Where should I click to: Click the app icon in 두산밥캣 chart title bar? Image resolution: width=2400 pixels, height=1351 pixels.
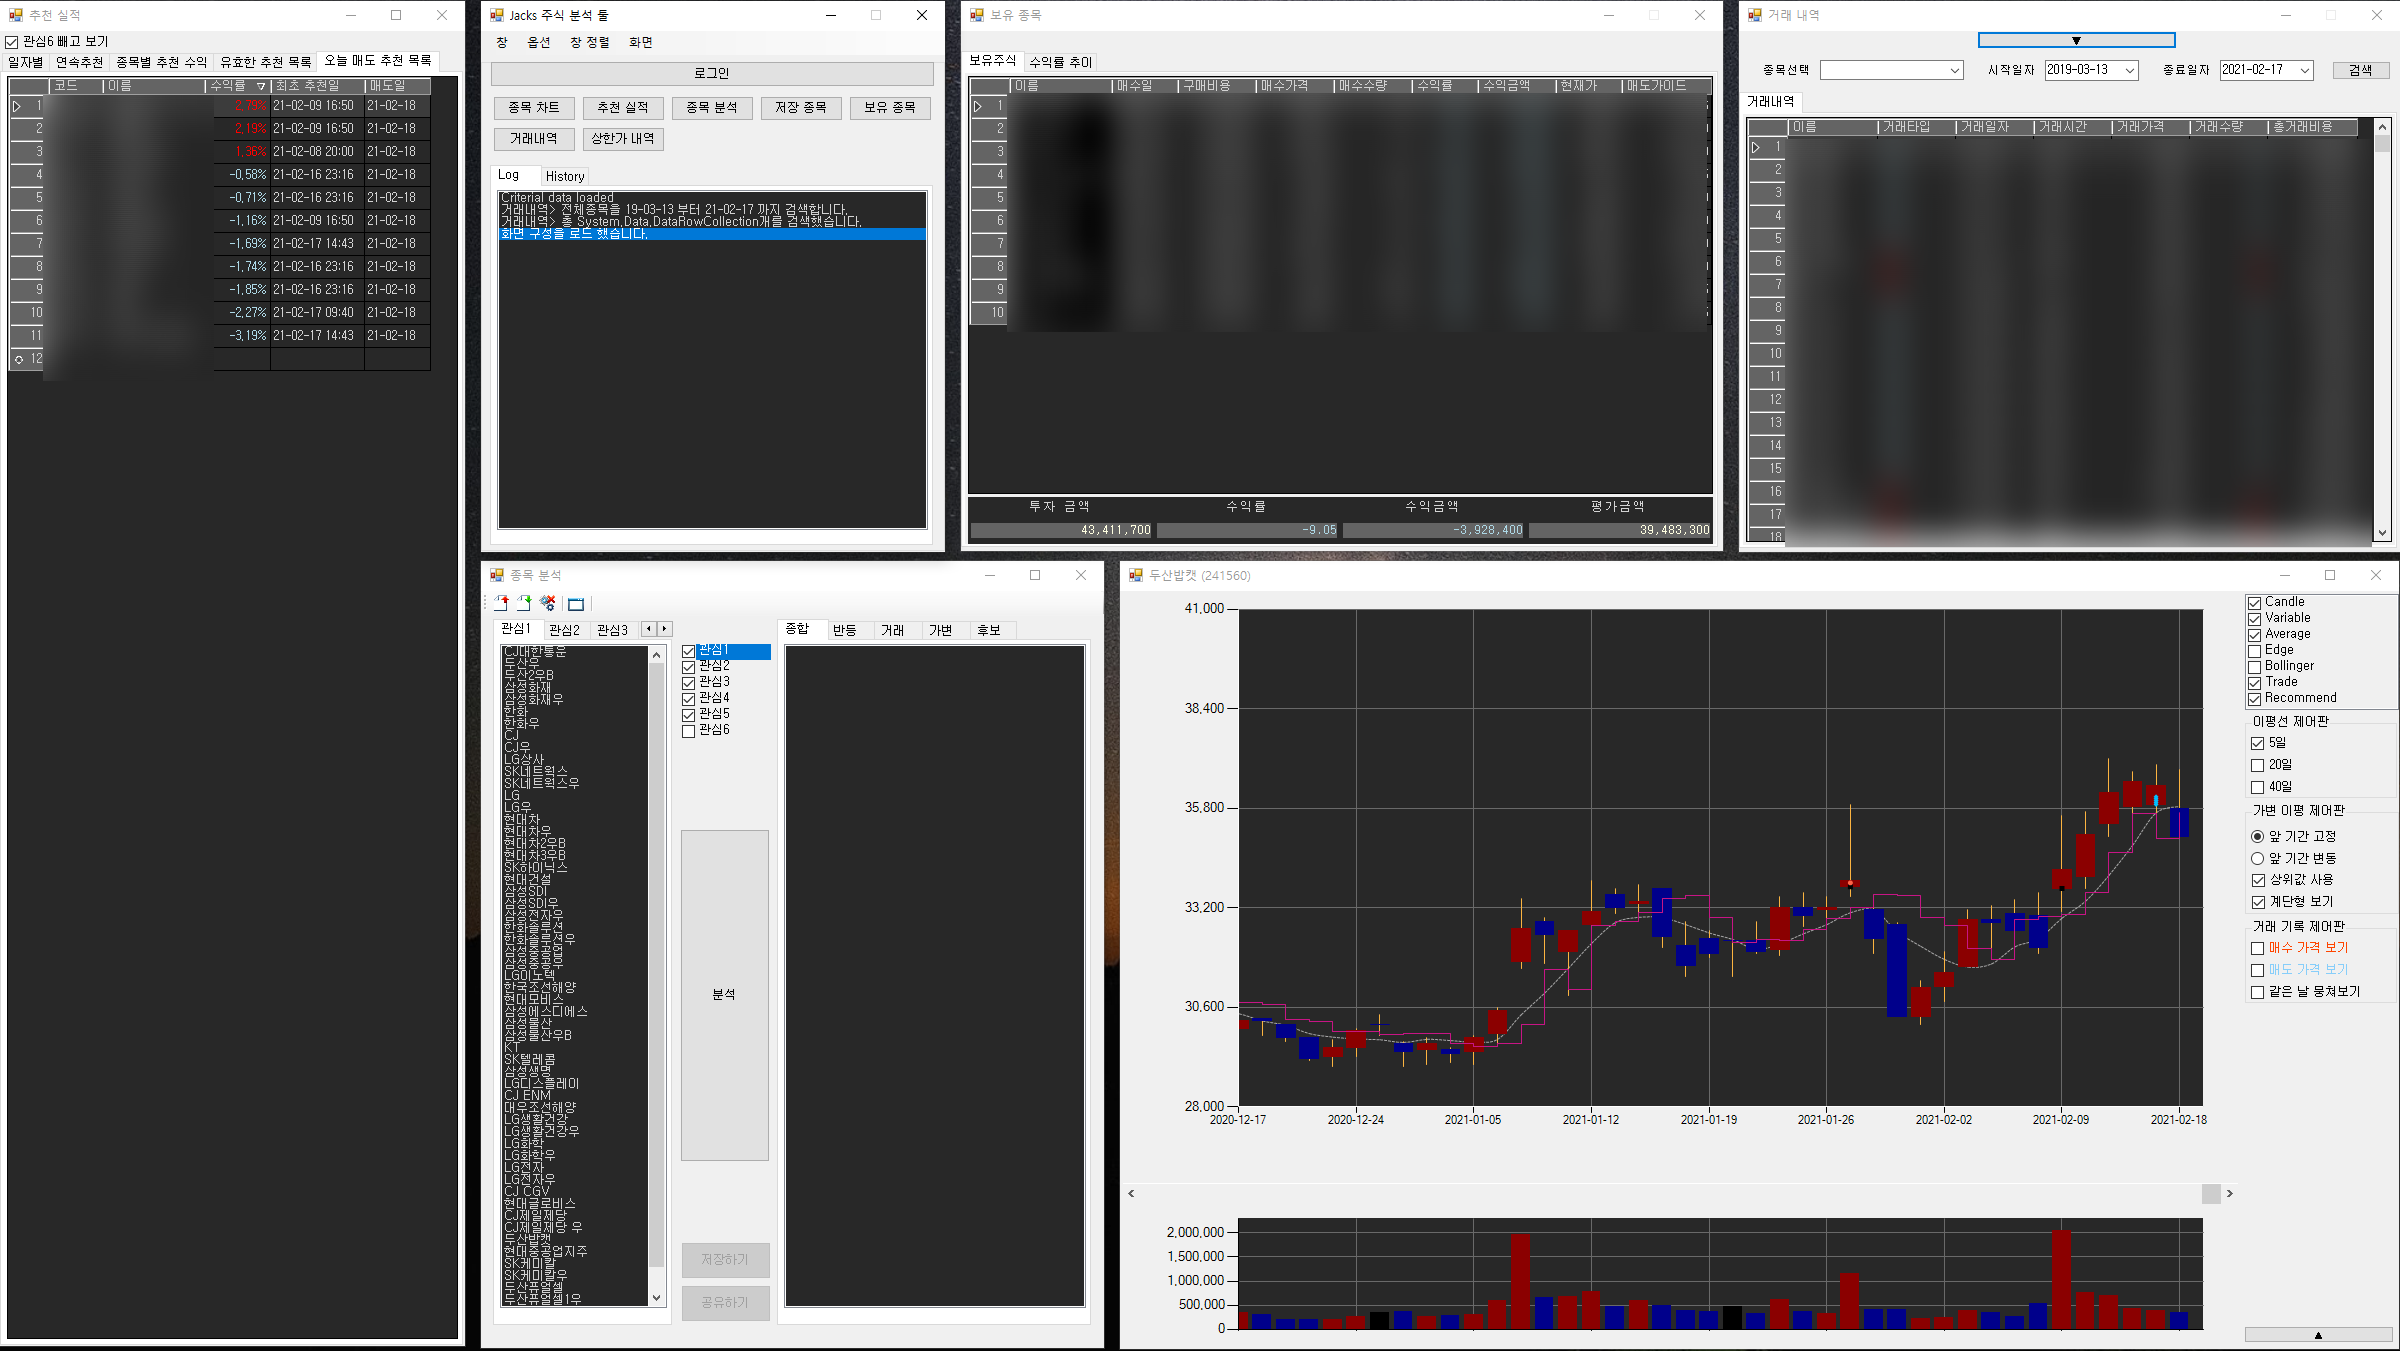pos(1136,575)
